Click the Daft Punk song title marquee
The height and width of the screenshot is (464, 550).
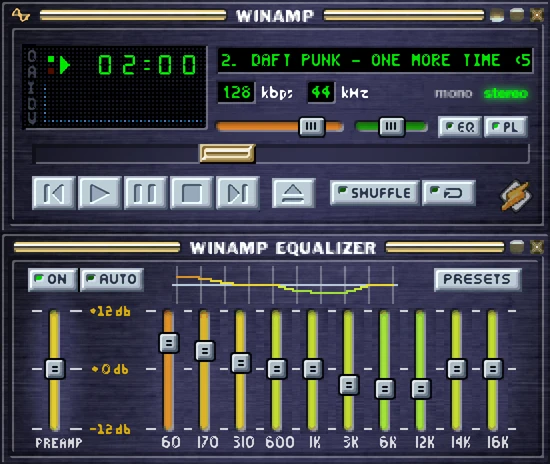(x=375, y=60)
